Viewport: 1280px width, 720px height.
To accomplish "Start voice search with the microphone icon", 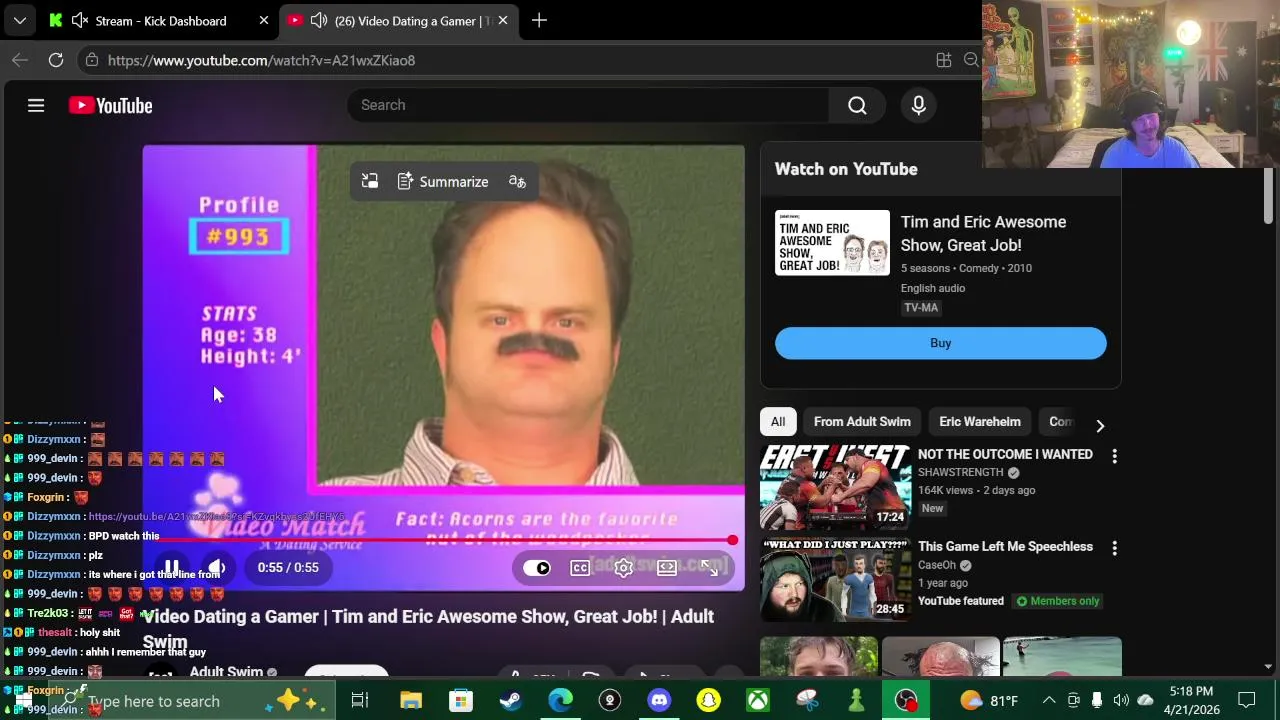I will pos(918,105).
